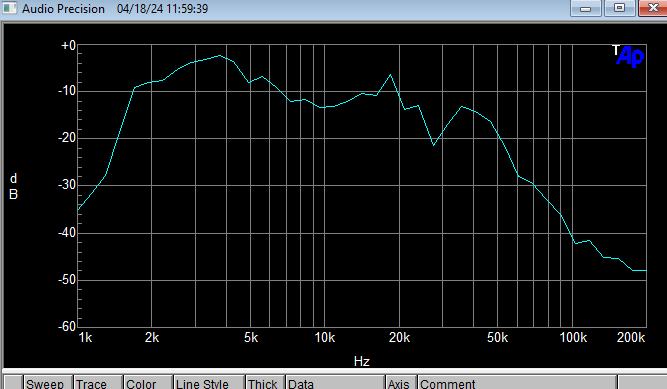Select the '-50' y-axis label

point(67,280)
